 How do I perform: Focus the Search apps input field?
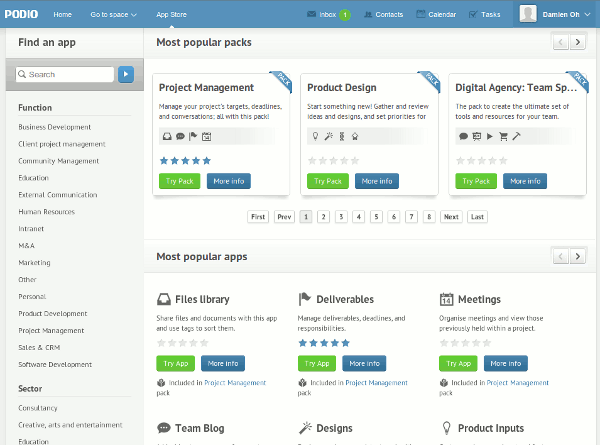click(x=69, y=74)
